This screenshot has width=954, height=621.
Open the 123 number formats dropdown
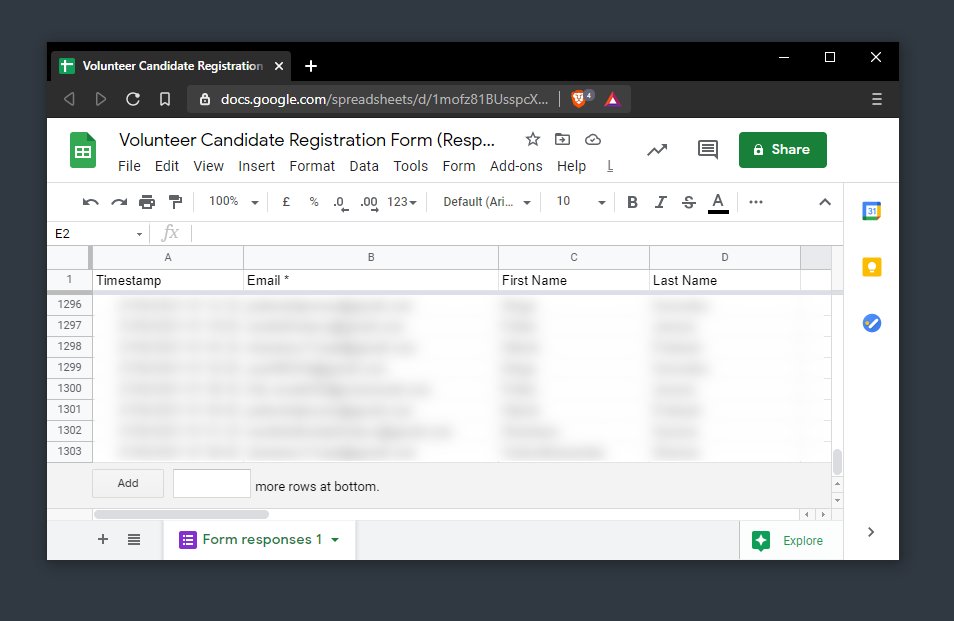(402, 202)
